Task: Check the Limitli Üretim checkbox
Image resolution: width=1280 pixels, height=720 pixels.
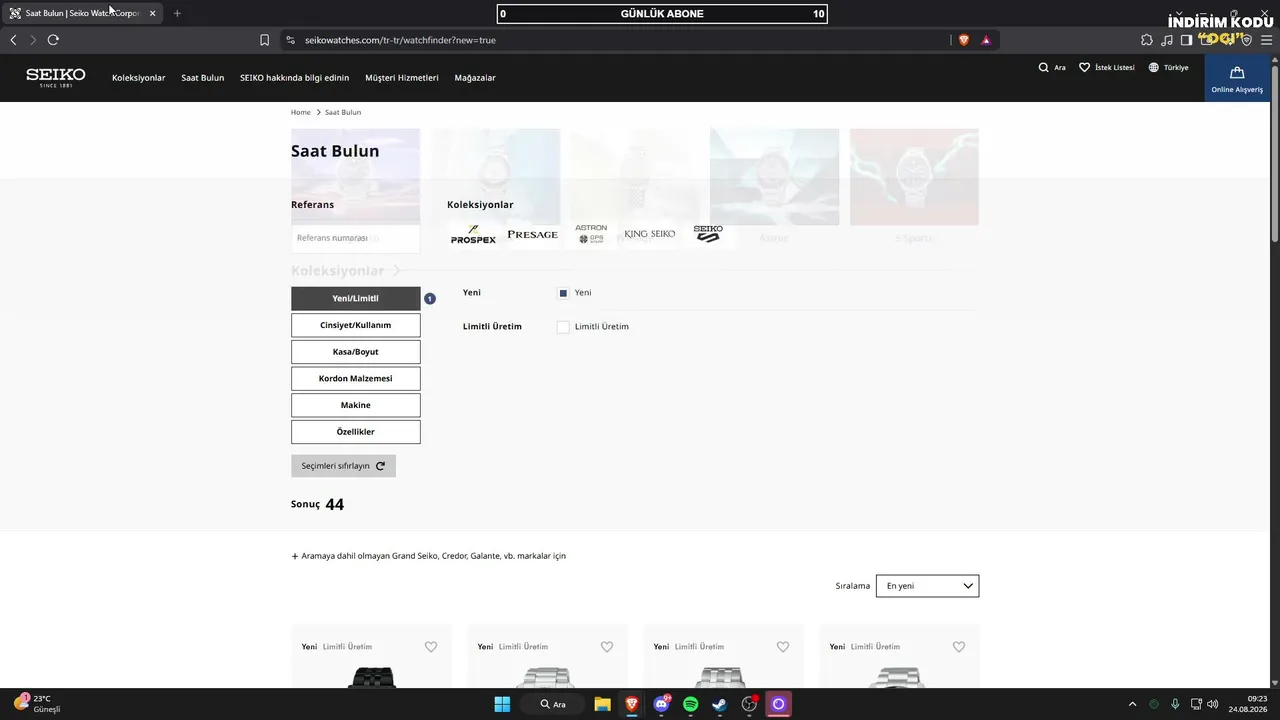Action: [563, 327]
